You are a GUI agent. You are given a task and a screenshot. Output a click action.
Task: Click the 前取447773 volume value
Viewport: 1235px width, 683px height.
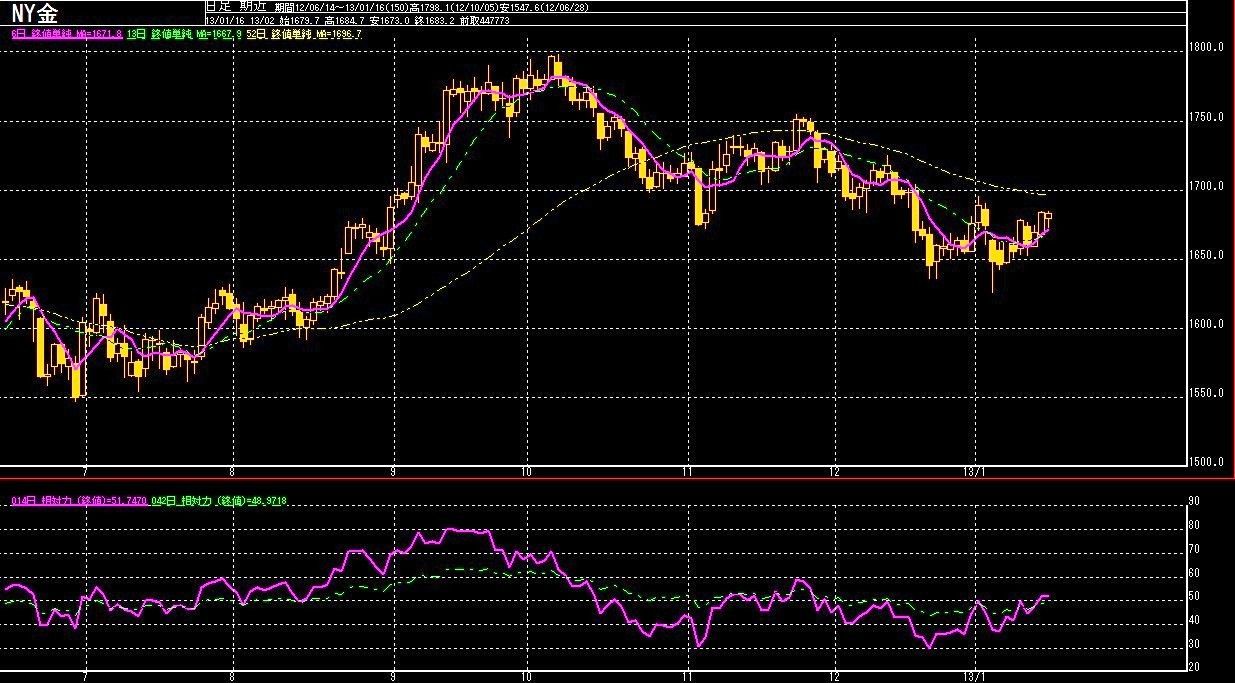484,20
